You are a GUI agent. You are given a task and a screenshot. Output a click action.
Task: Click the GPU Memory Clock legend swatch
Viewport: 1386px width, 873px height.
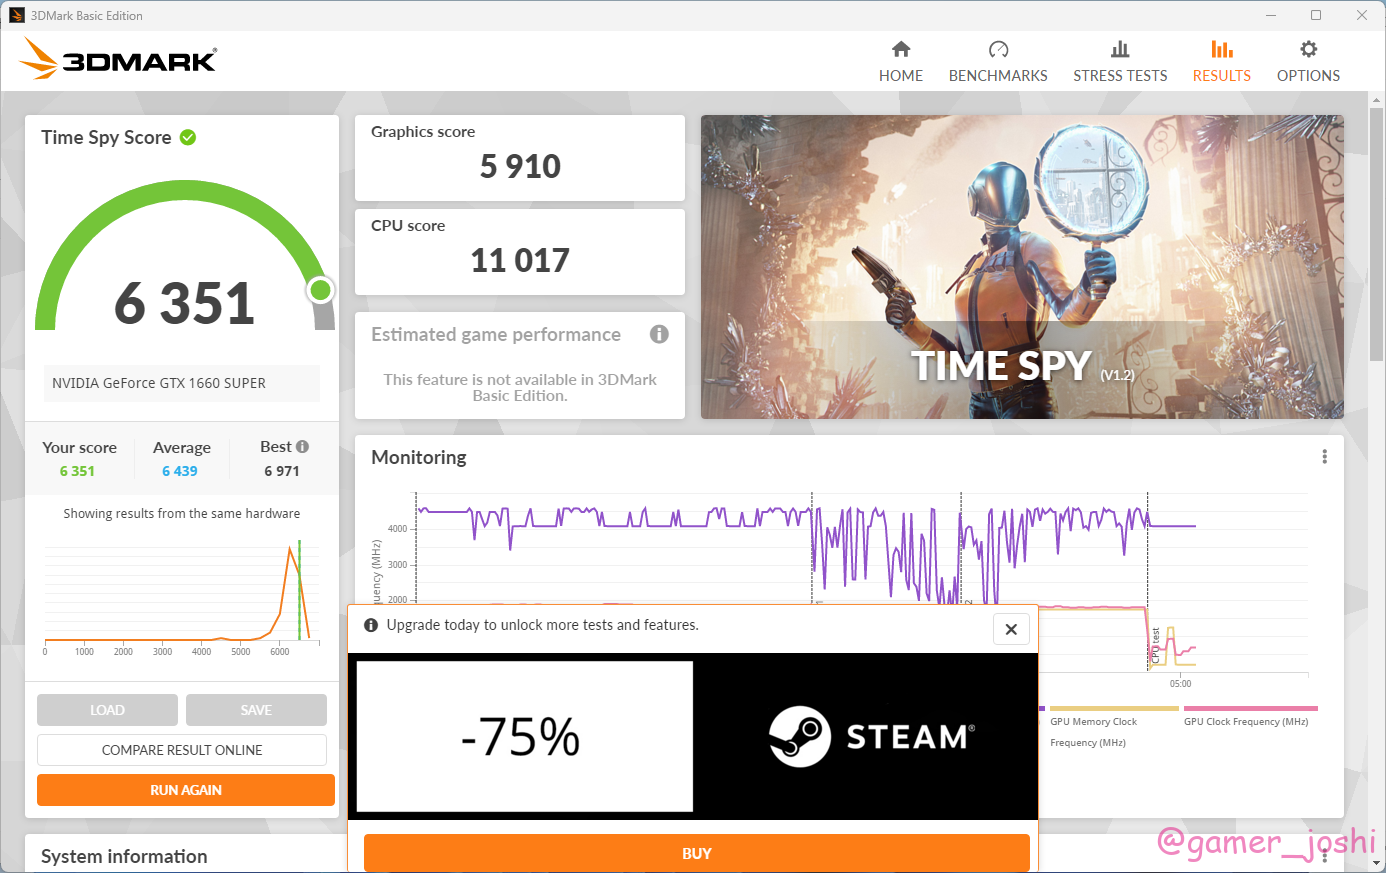point(1114,708)
